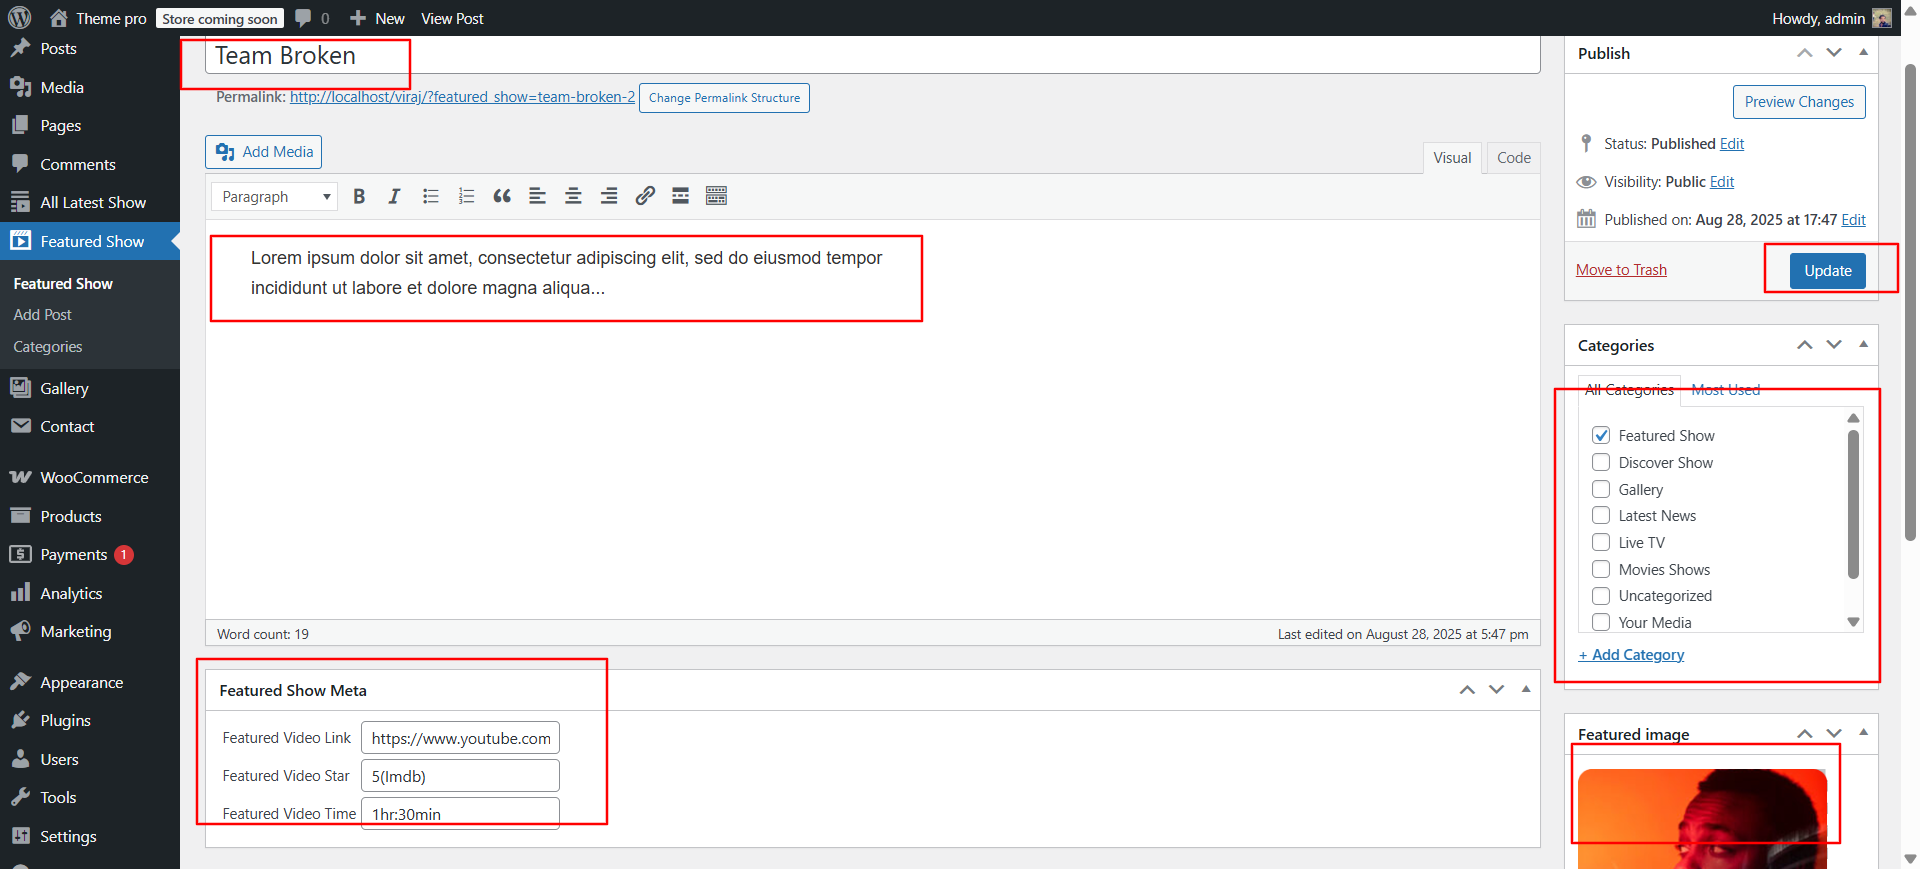This screenshot has height=869, width=1920.
Task: Toggle bold formatting in editor toolbar
Action: (x=359, y=197)
